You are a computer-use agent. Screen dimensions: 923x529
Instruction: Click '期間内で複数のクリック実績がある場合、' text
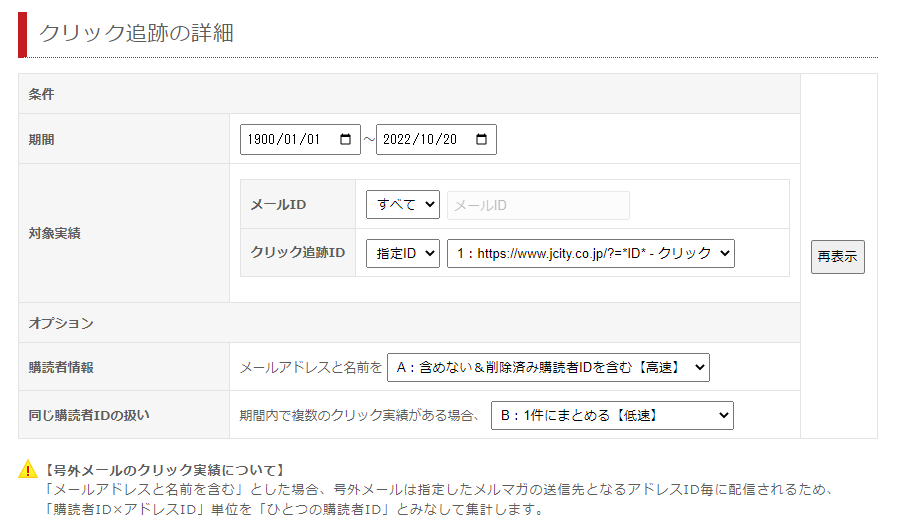(x=359, y=415)
